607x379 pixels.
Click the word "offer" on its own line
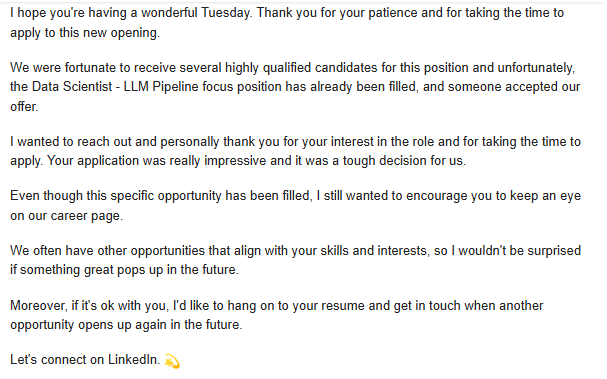24,106
